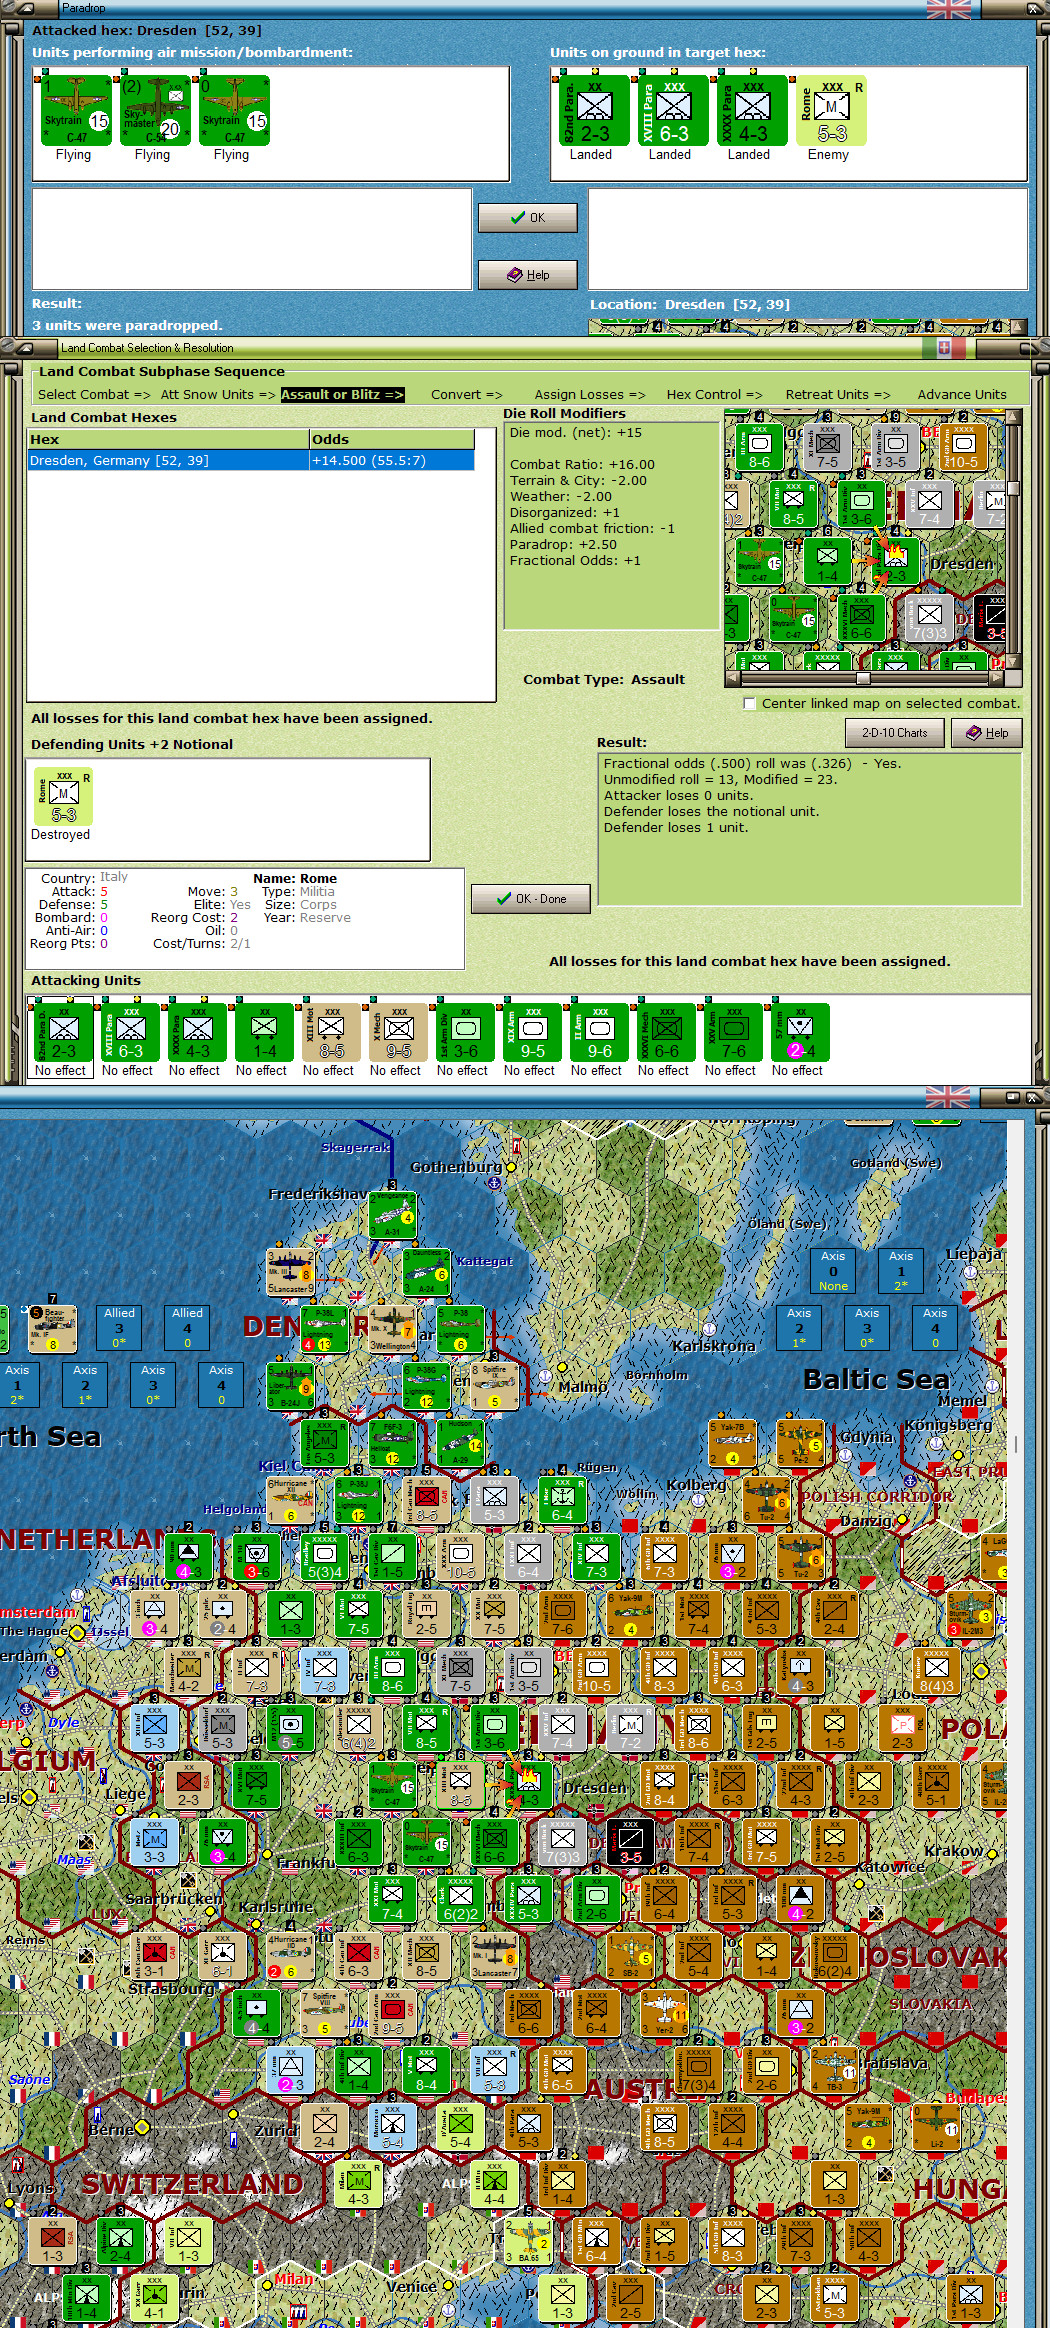Enable Center linked map on selected combat
This screenshot has height=2328, width=1050.
coord(749,704)
